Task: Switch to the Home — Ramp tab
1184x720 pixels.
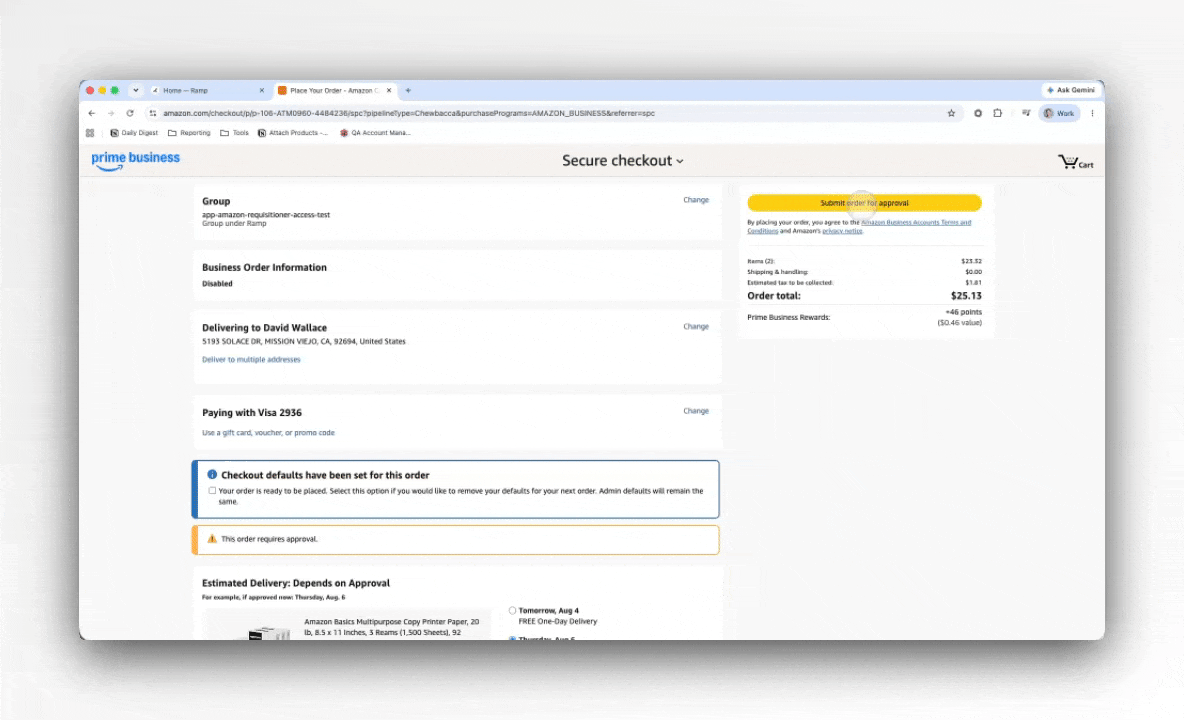Action: point(208,91)
